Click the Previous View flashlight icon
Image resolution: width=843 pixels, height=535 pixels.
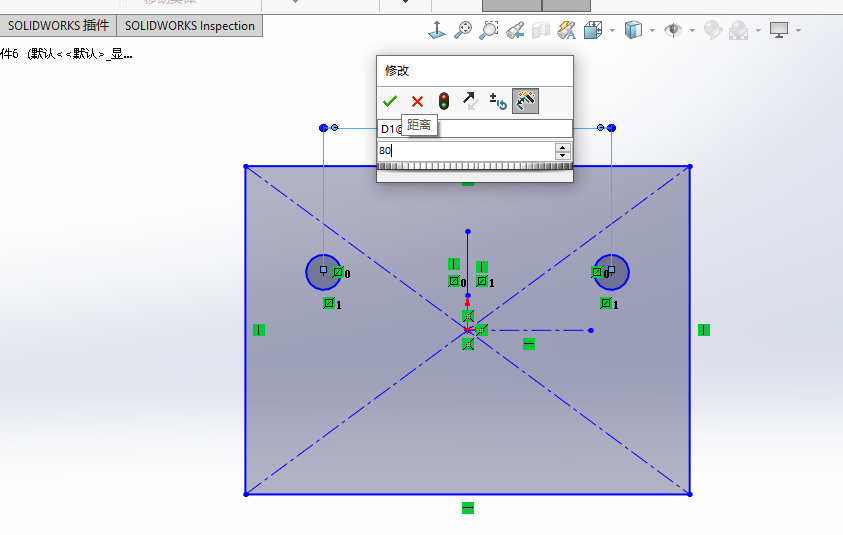tap(515, 30)
